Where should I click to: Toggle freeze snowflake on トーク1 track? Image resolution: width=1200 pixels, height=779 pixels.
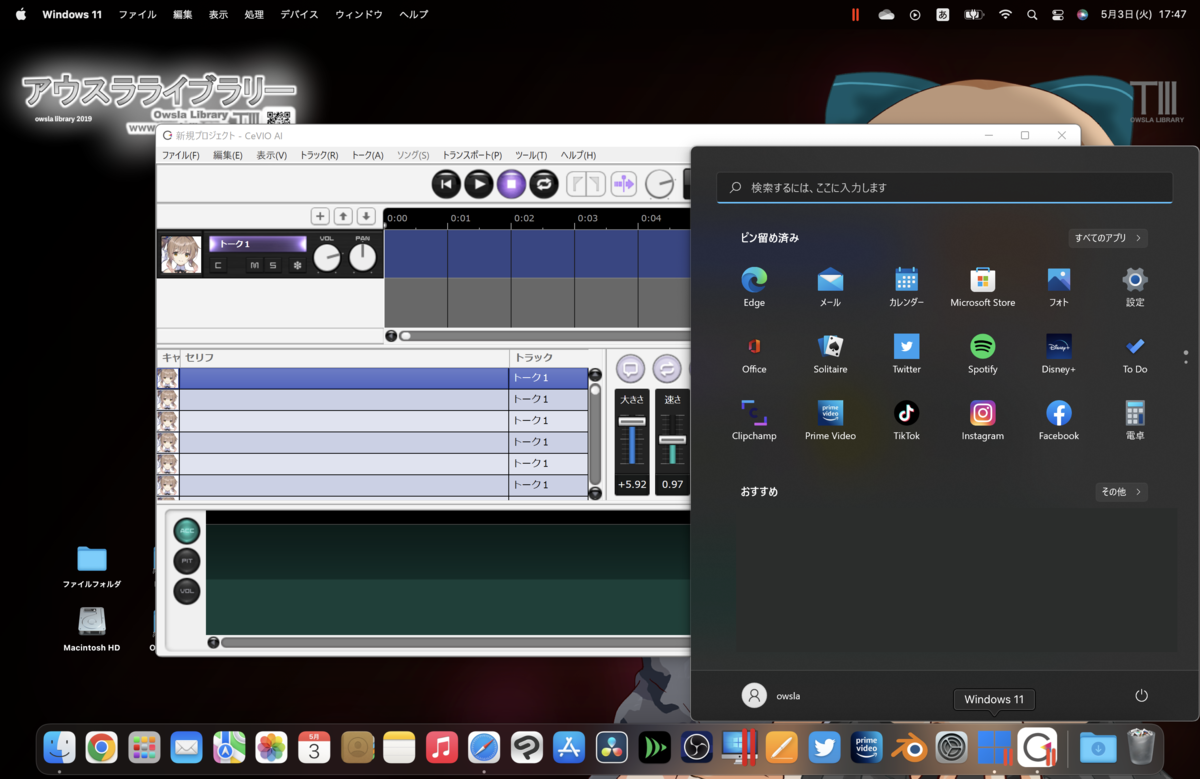point(297,265)
